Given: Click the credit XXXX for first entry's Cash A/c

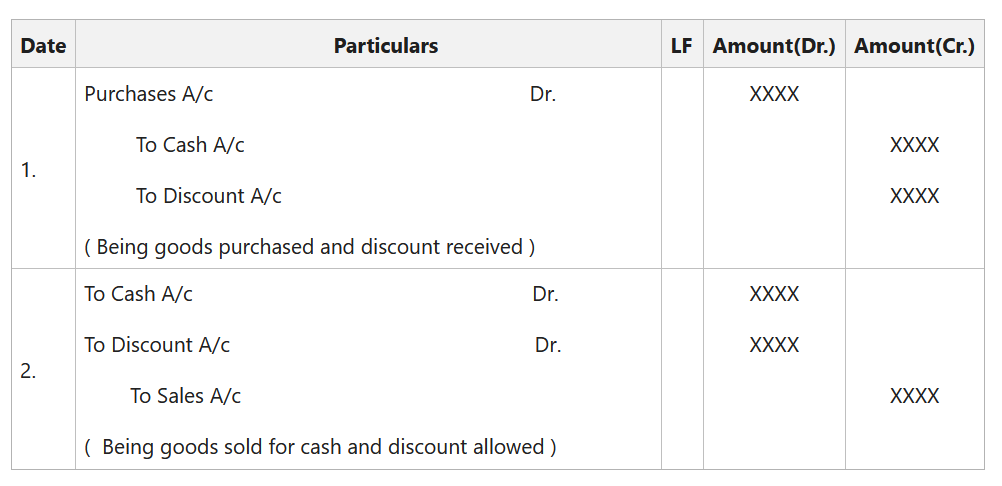Looking at the screenshot, I should [914, 145].
